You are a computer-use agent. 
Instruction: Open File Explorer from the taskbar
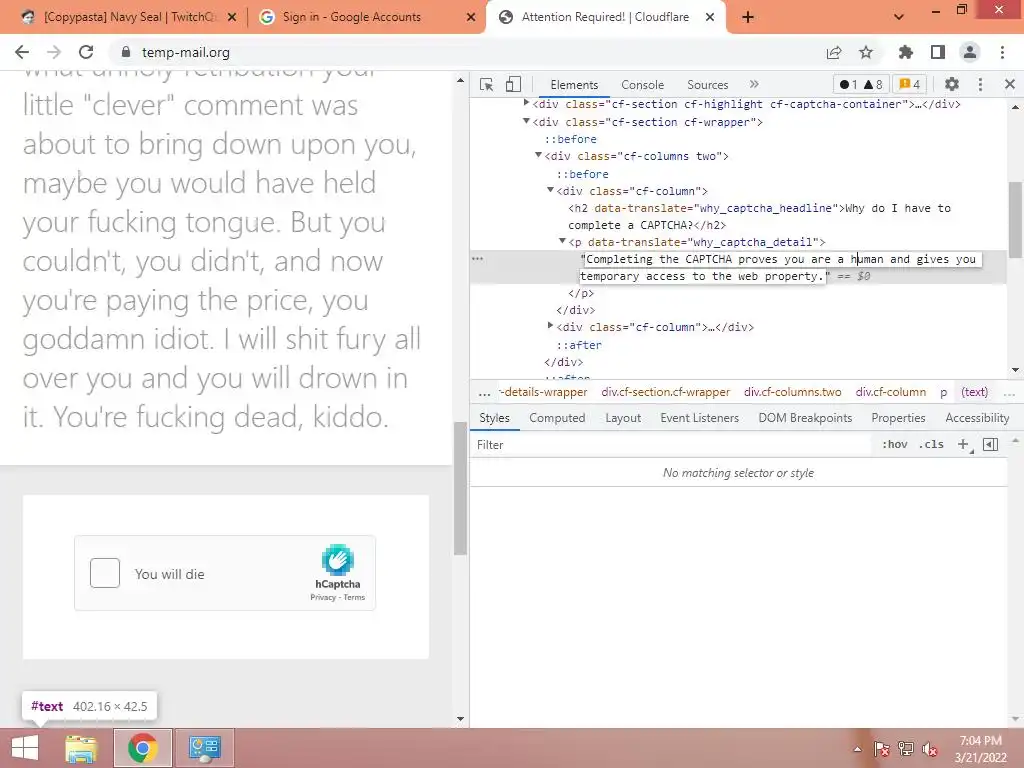click(81, 748)
